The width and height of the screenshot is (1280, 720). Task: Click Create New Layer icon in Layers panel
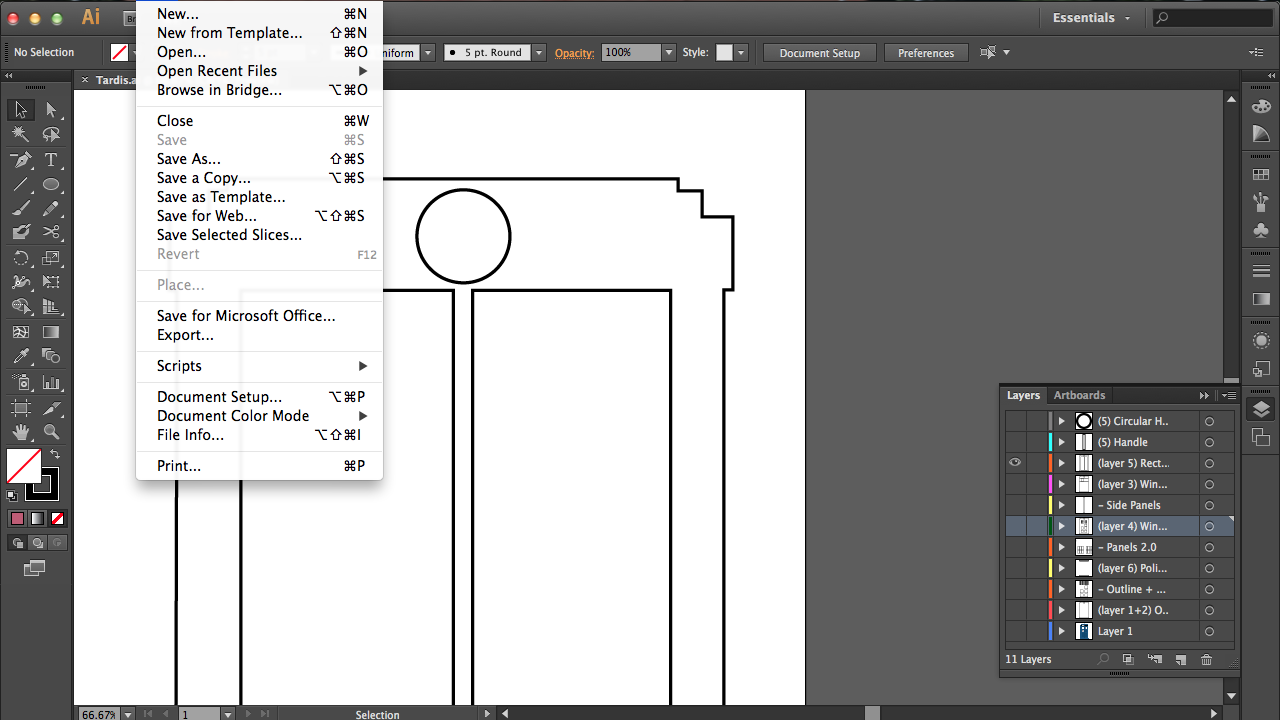coord(1180,660)
